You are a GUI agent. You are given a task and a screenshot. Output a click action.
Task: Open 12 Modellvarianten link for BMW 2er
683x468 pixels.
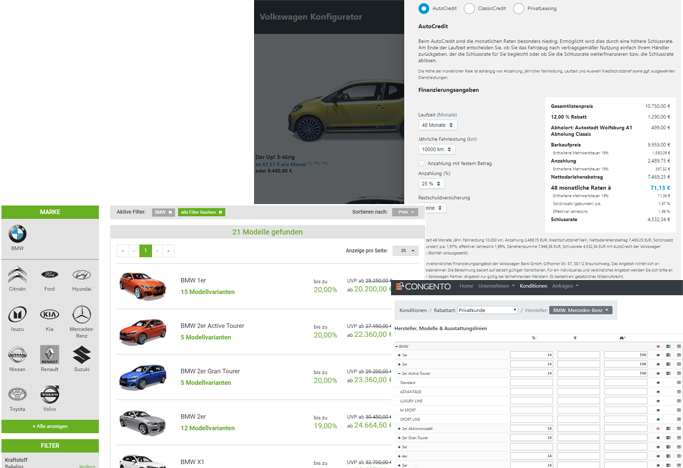(208, 428)
